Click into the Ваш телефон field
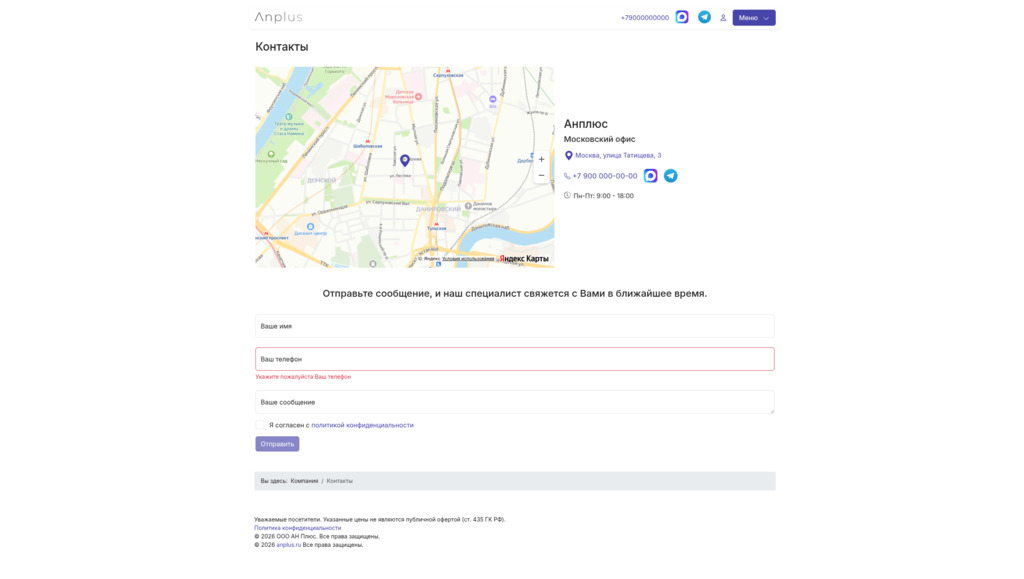Image resolution: width=1024 pixels, height=579 pixels. [x=514, y=359]
